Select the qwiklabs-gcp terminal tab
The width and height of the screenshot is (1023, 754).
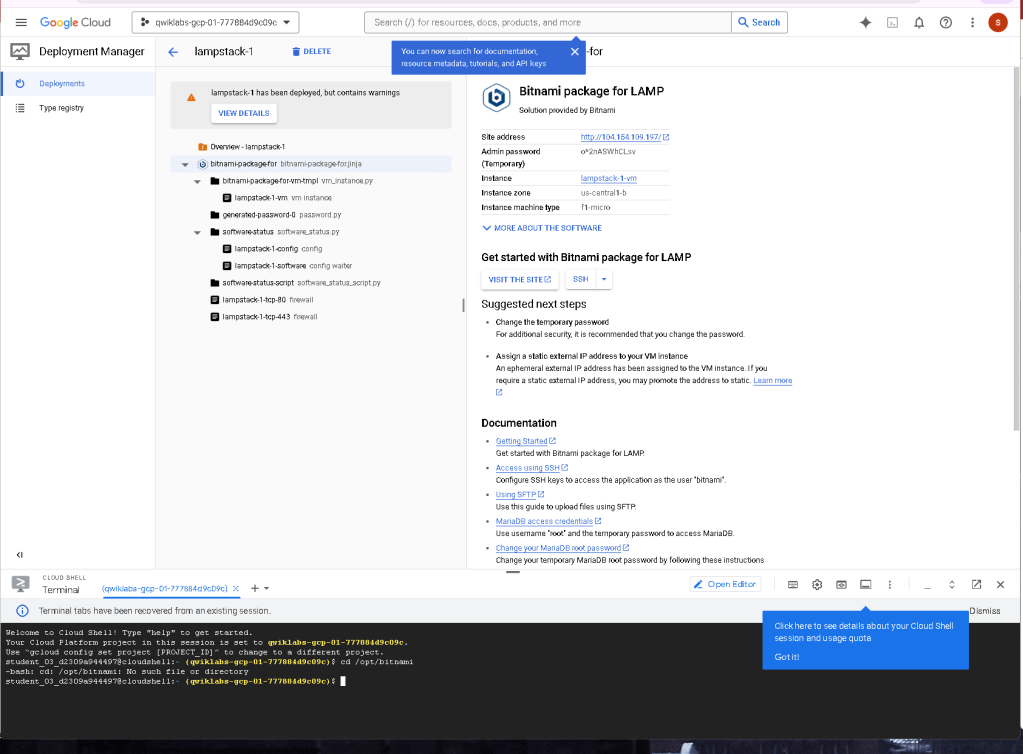[x=164, y=588]
